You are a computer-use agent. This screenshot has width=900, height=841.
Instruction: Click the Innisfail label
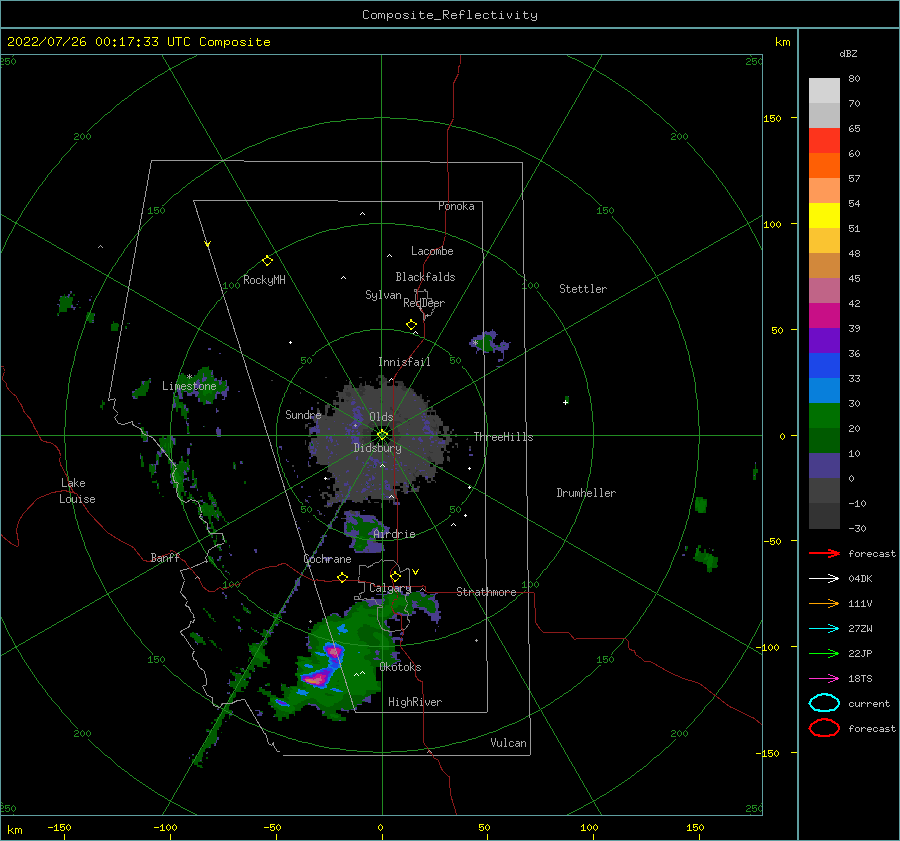pyautogui.click(x=404, y=362)
